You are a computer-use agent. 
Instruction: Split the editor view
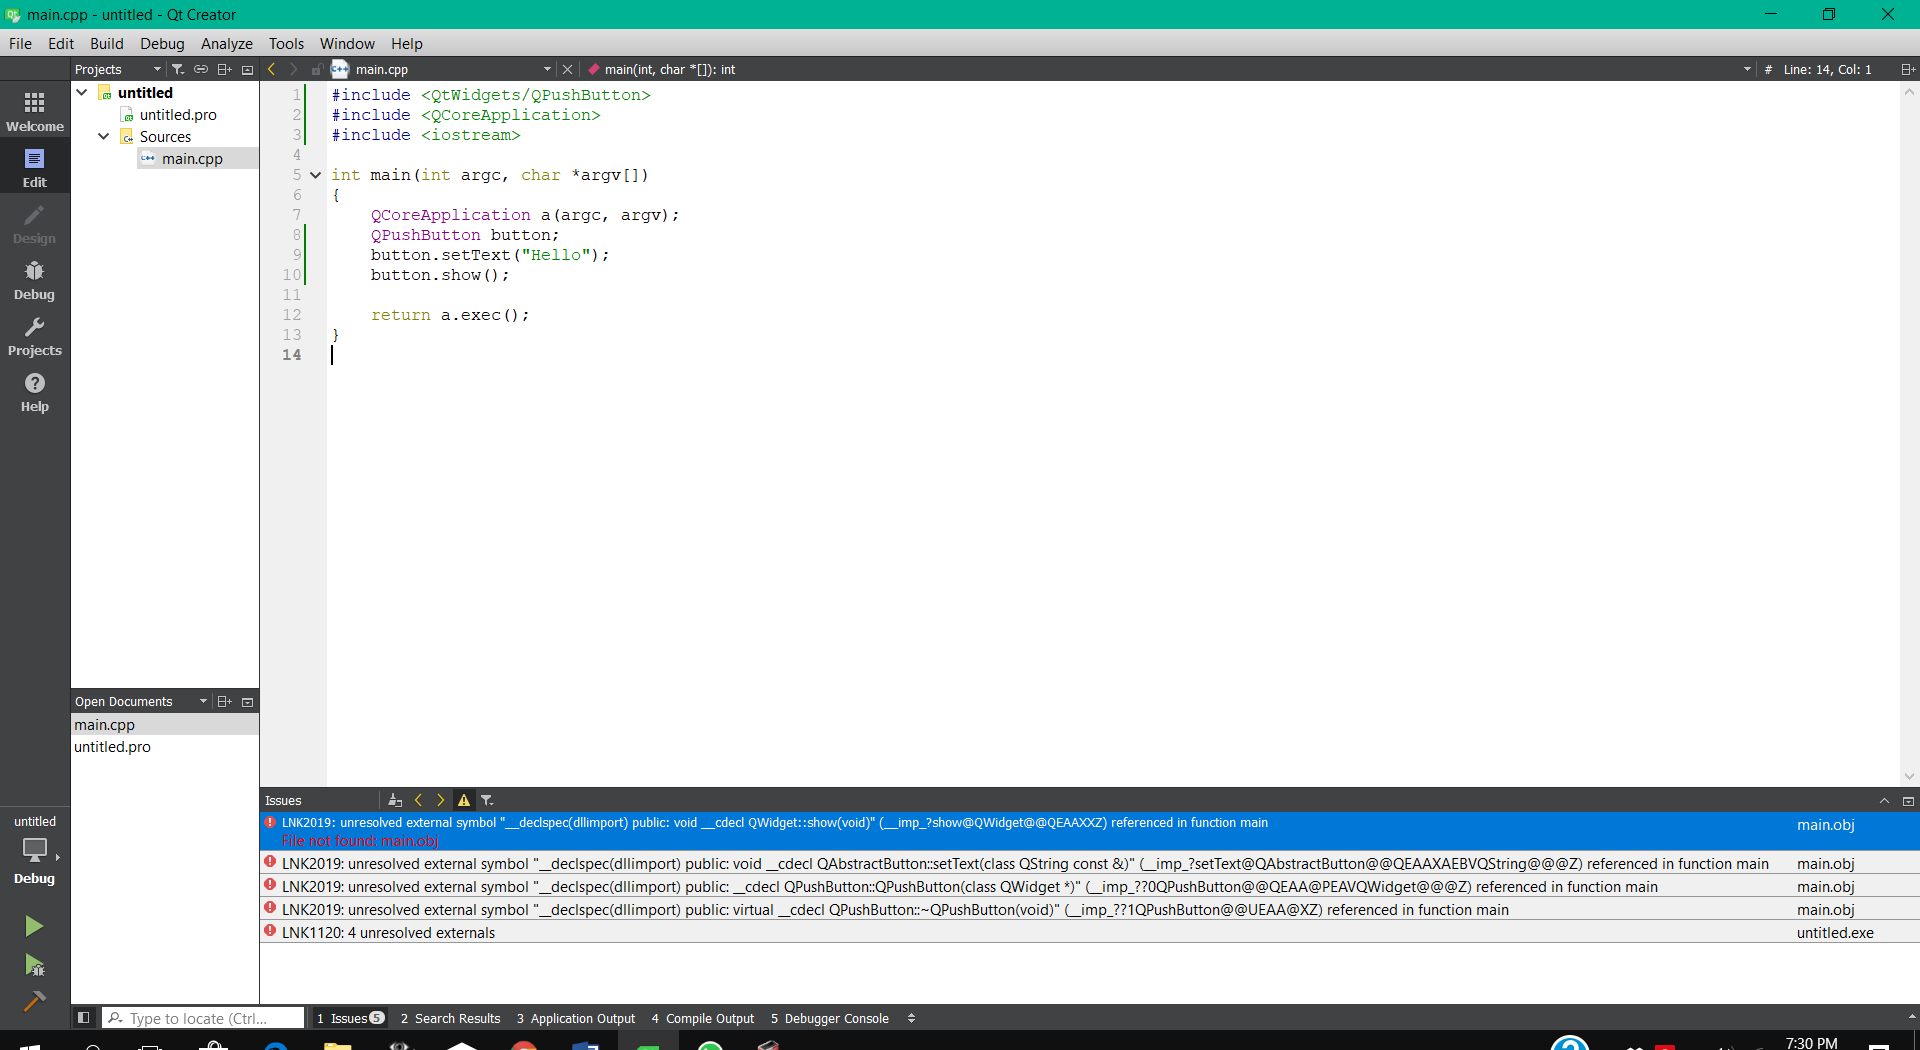1907,69
